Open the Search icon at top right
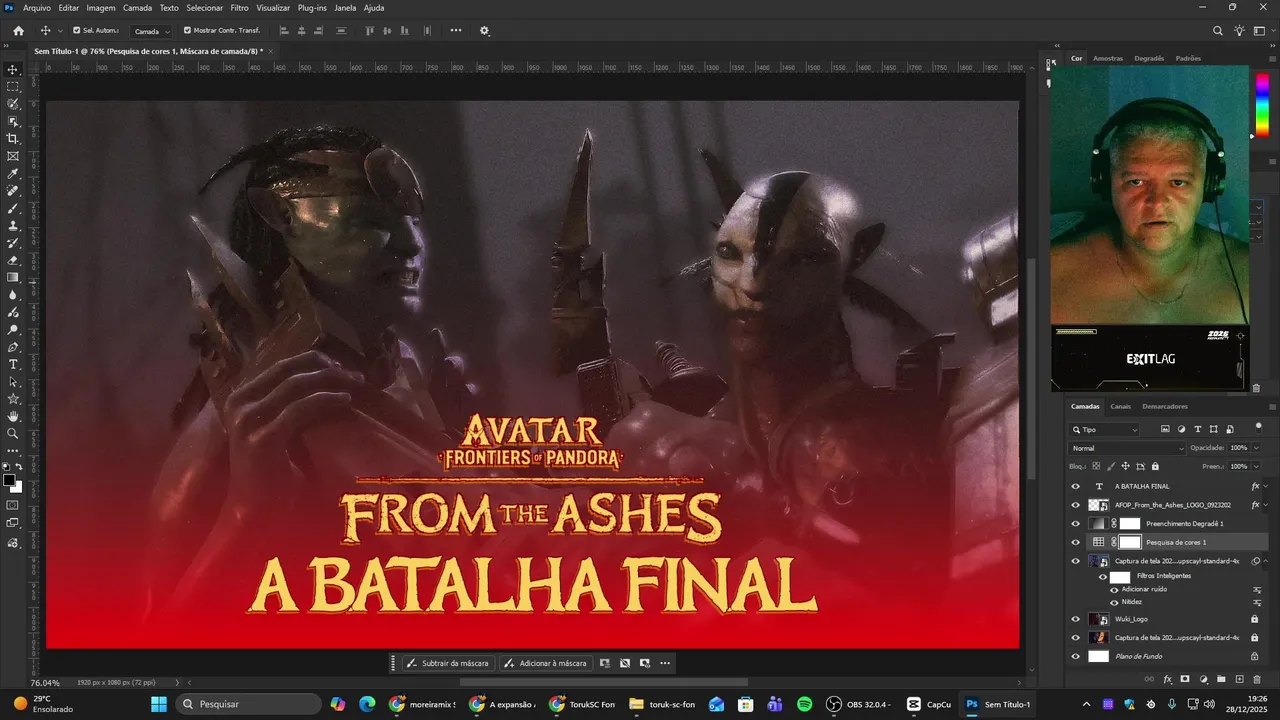The image size is (1280, 720). (1217, 31)
